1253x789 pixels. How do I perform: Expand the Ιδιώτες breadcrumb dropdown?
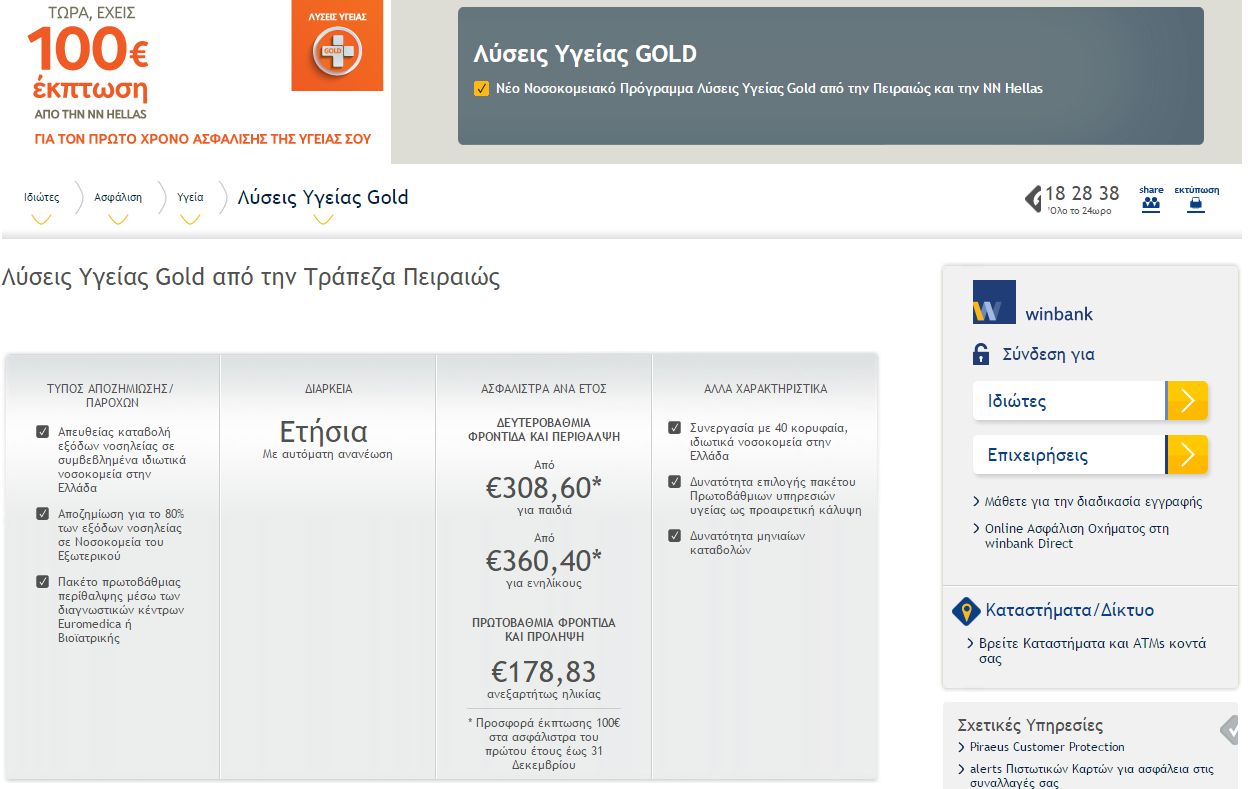coord(42,219)
